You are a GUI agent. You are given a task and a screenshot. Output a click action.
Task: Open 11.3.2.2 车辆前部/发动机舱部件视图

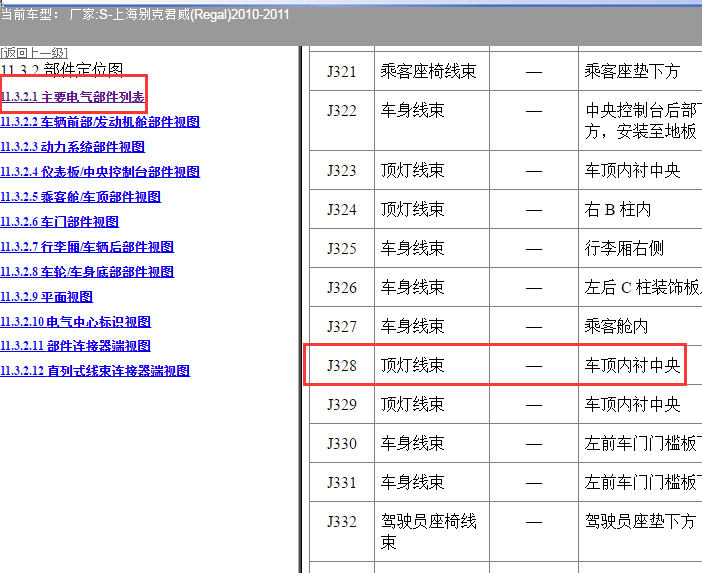pyautogui.click(x=100, y=122)
